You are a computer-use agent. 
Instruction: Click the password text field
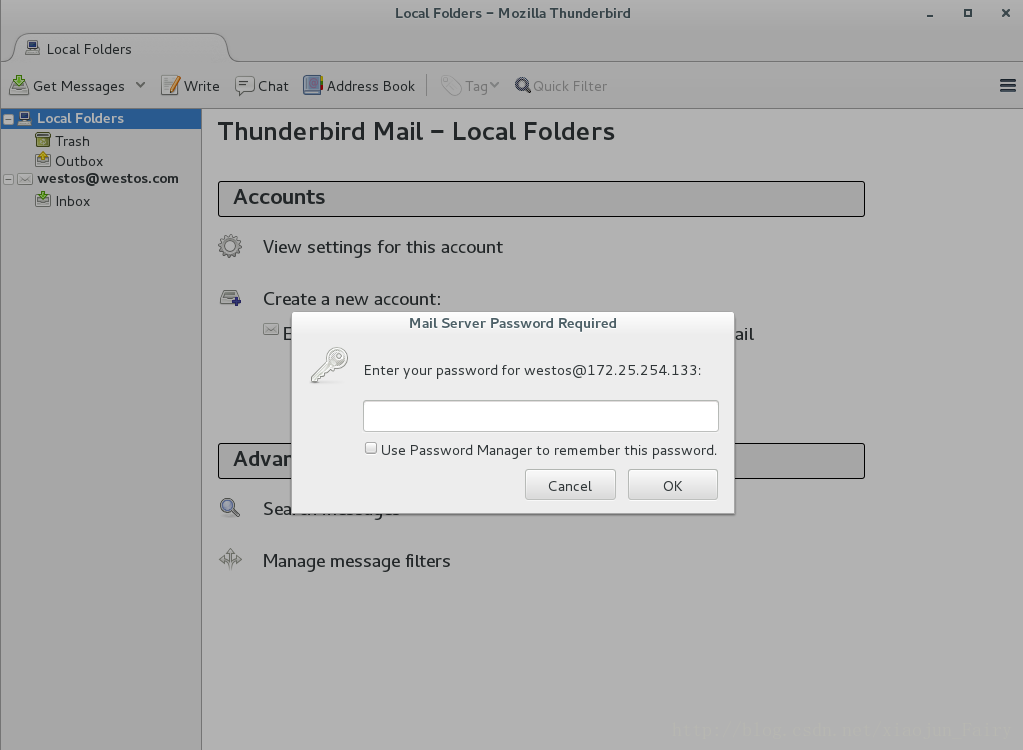(541, 416)
